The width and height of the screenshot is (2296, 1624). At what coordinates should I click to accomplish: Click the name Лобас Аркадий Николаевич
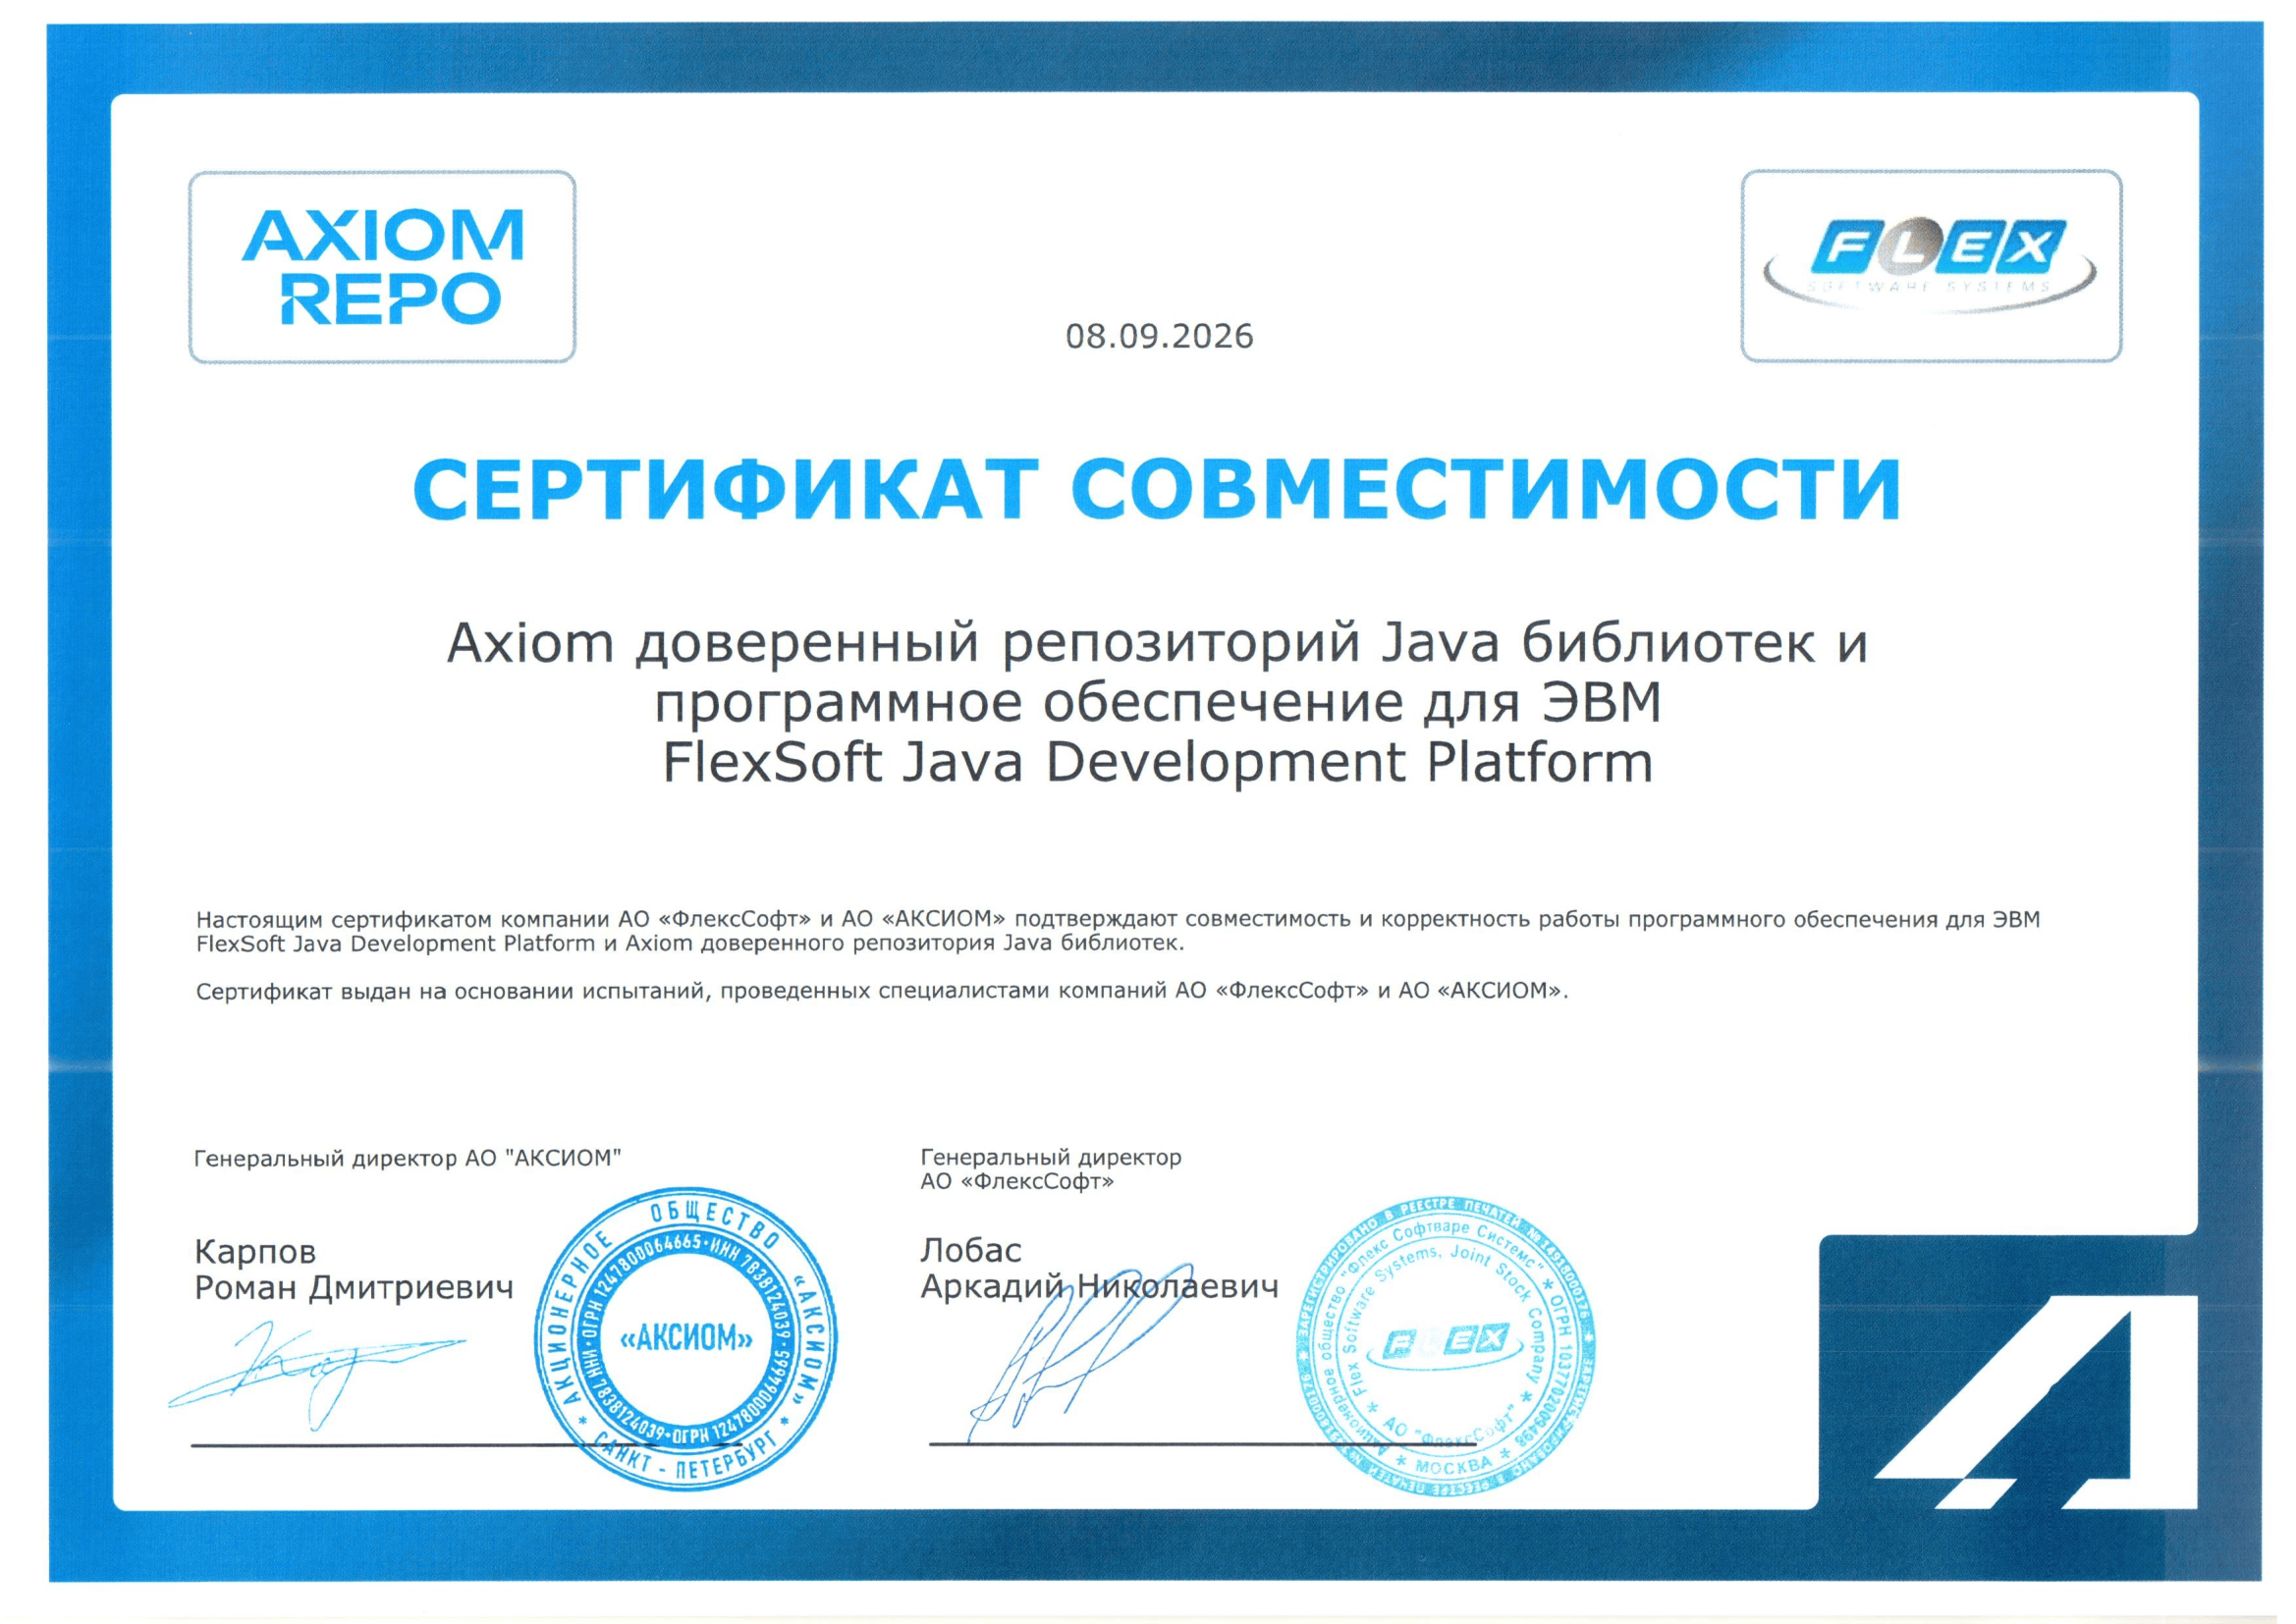[x=1099, y=1268]
